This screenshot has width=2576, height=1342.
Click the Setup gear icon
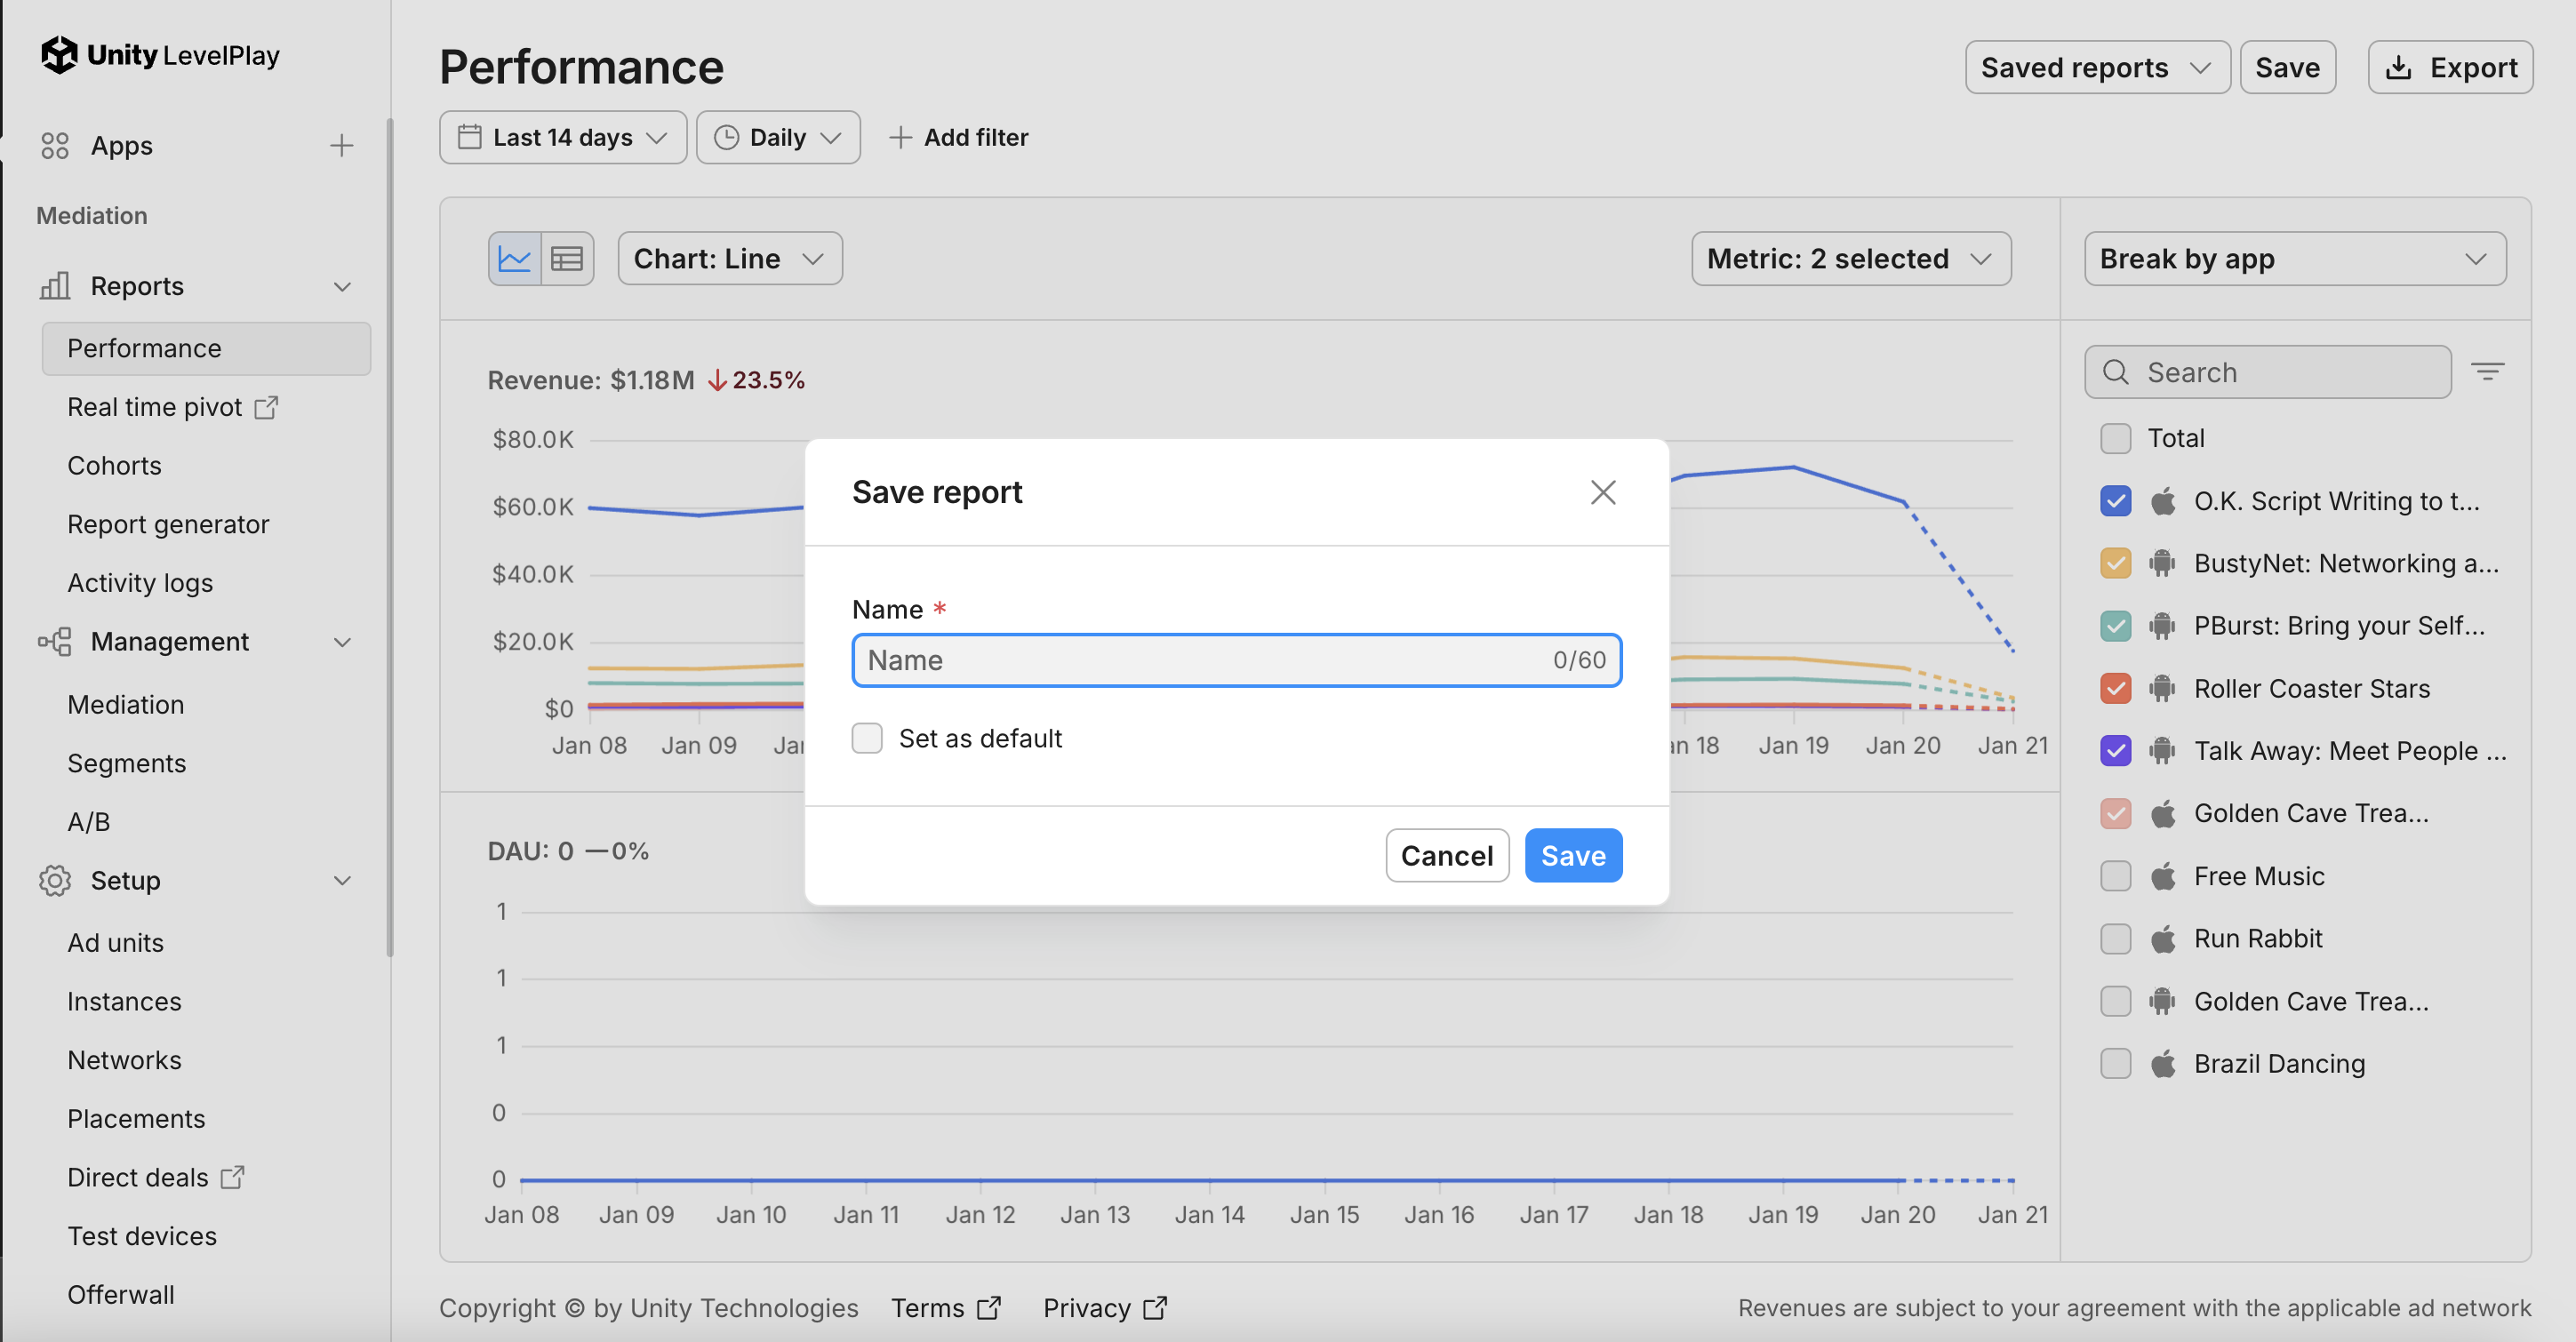[x=55, y=880]
